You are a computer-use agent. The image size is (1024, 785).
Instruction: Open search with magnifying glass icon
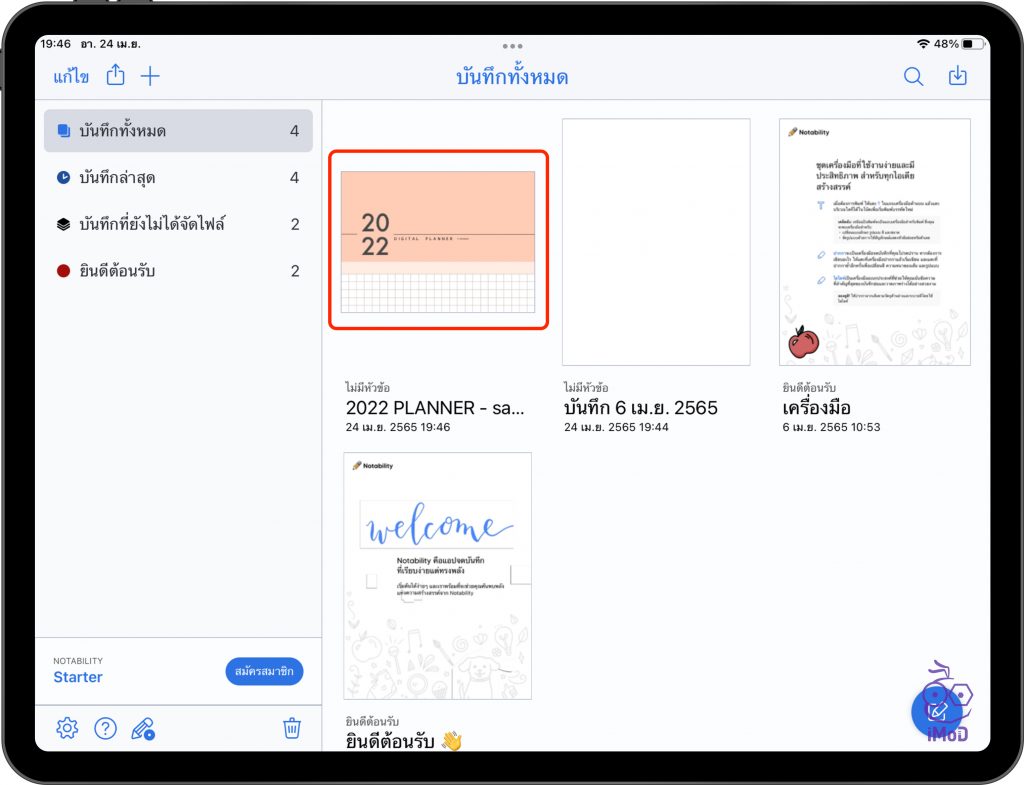click(x=913, y=77)
